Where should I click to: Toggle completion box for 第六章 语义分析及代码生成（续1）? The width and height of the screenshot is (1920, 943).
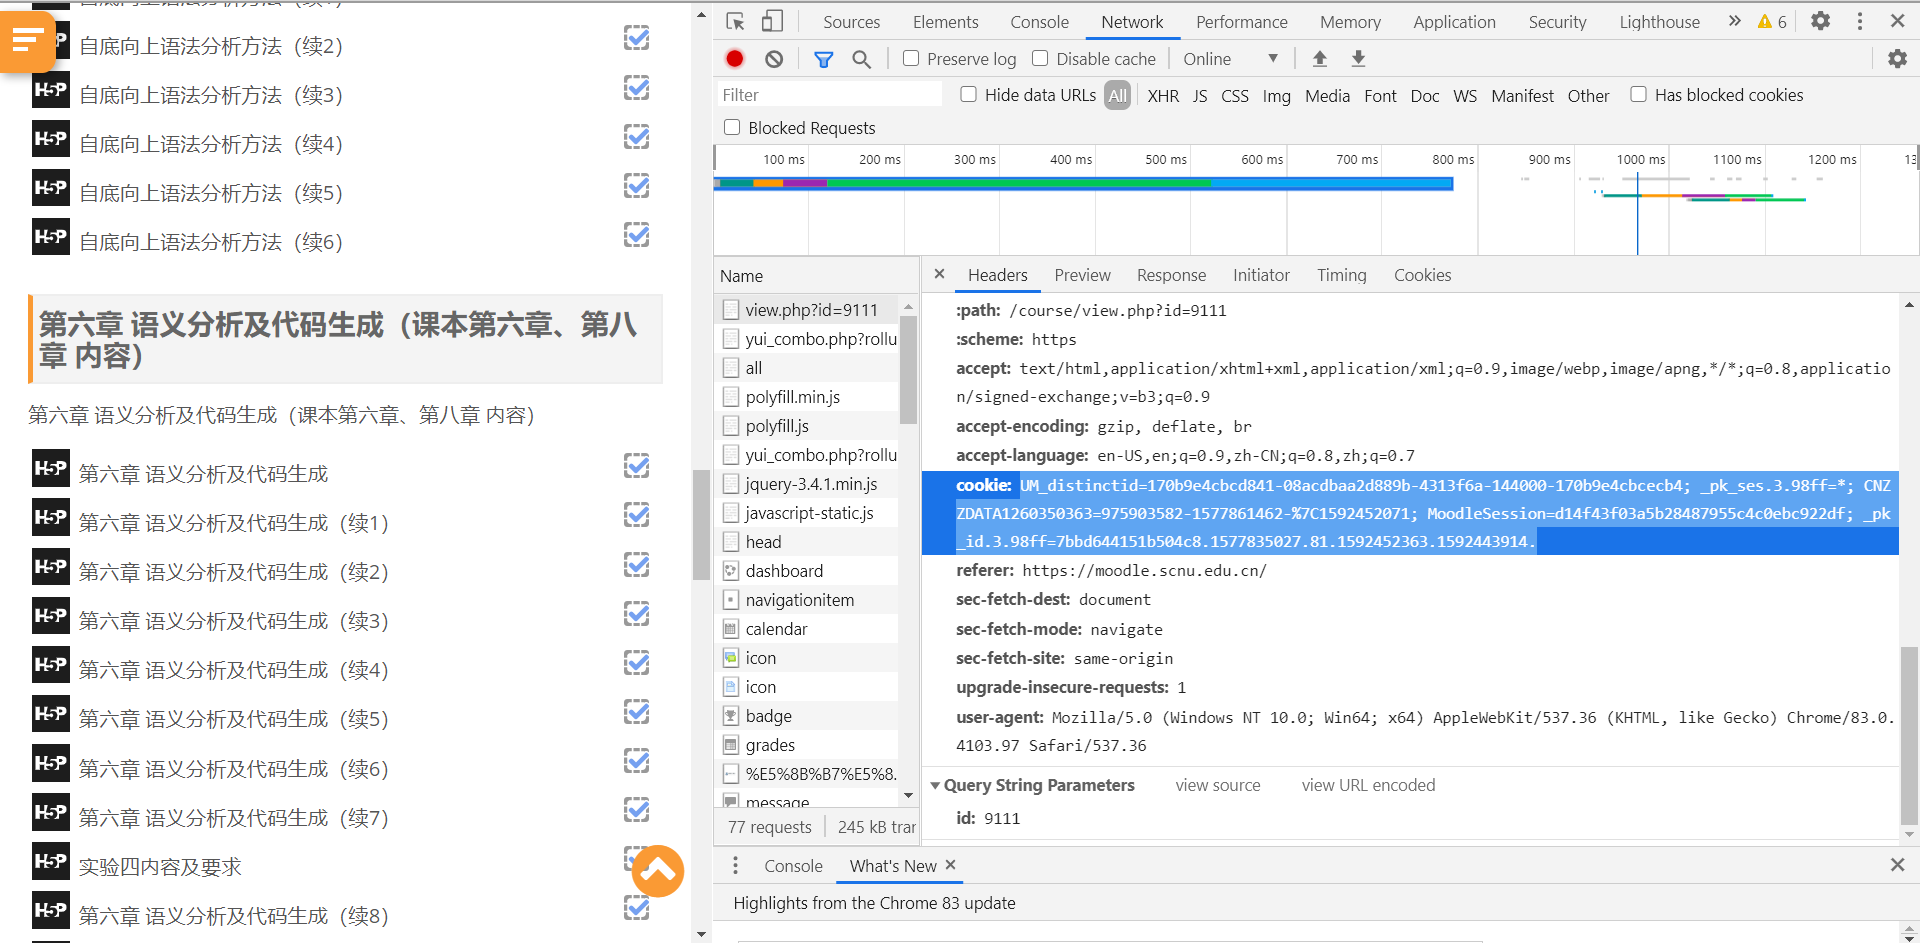coord(637,515)
